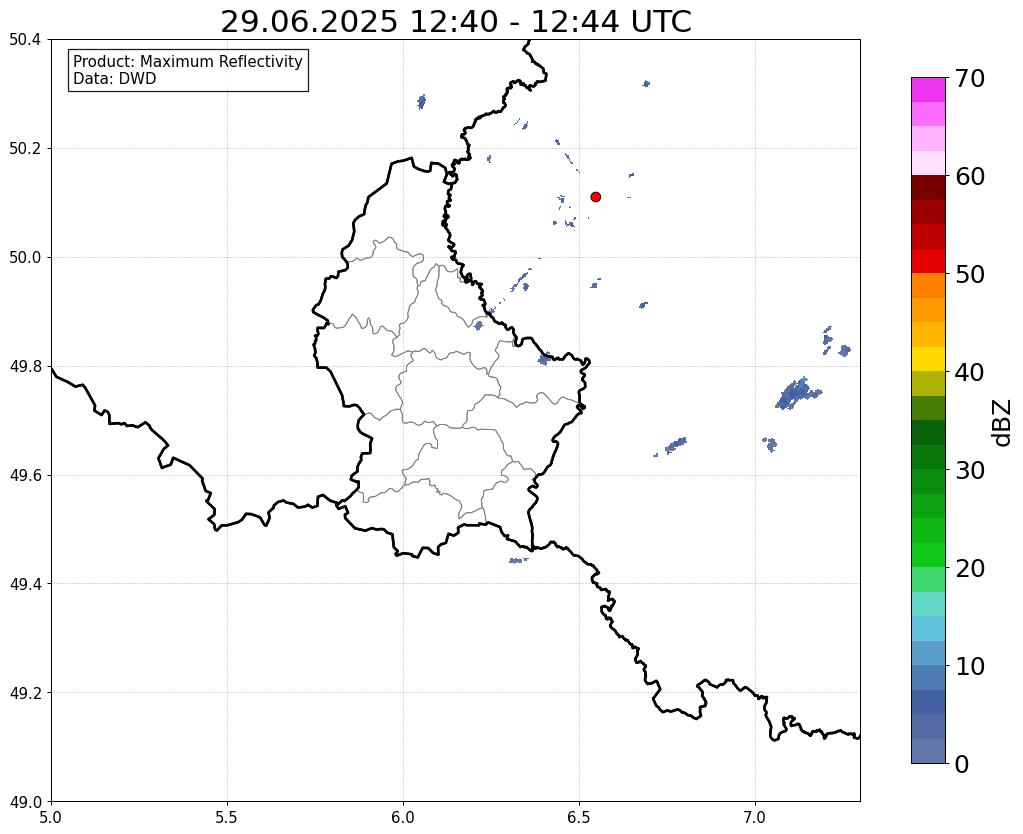Click the longitude tick label "7.0"
Image resolution: width=1023 pixels, height=834 pixels.
click(755, 818)
